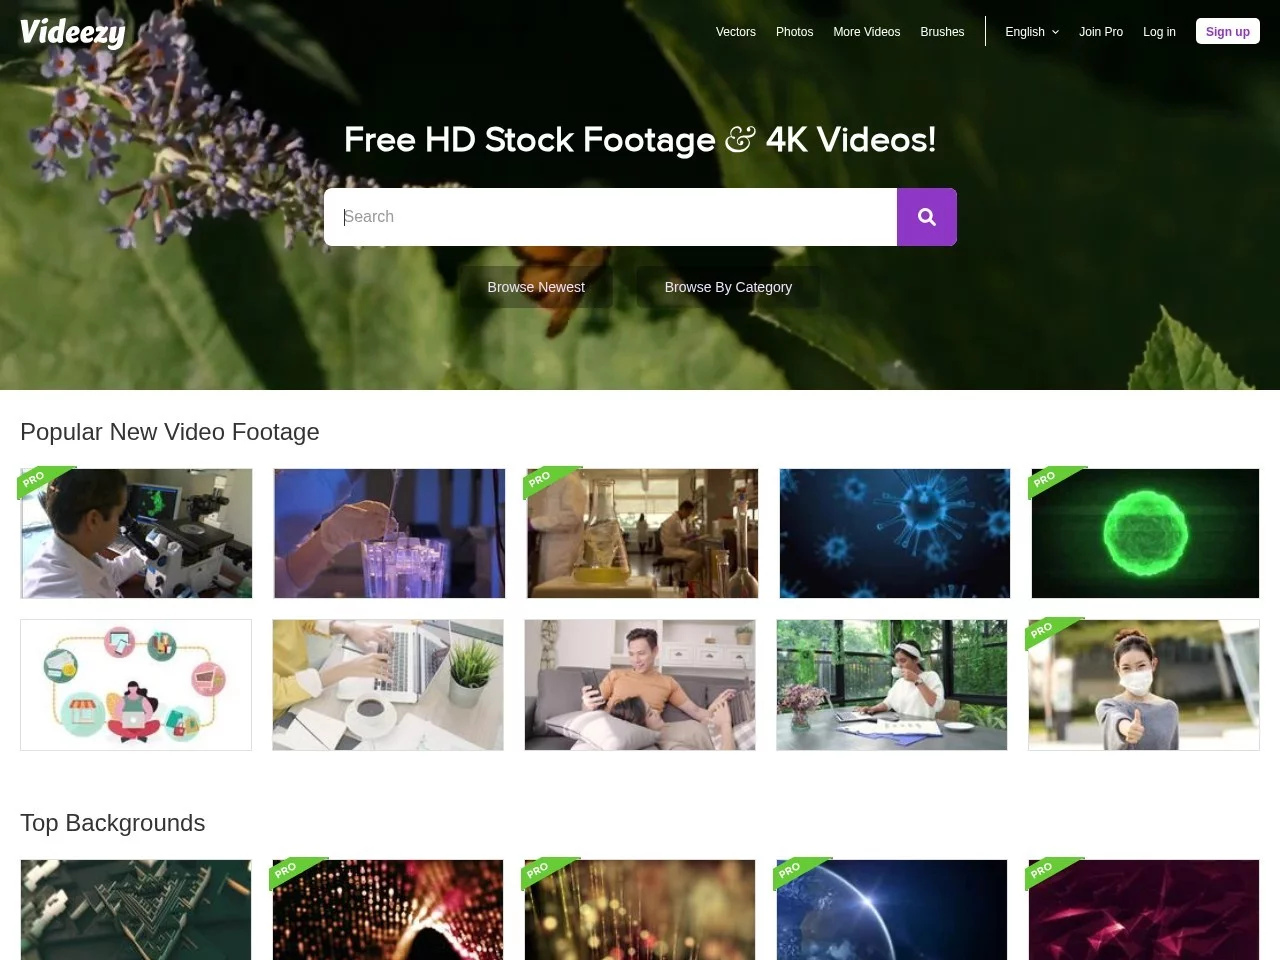Image resolution: width=1280 pixels, height=960 pixels.
Task: Open the Earth from space background thumbnail
Action: coord(892,910)
